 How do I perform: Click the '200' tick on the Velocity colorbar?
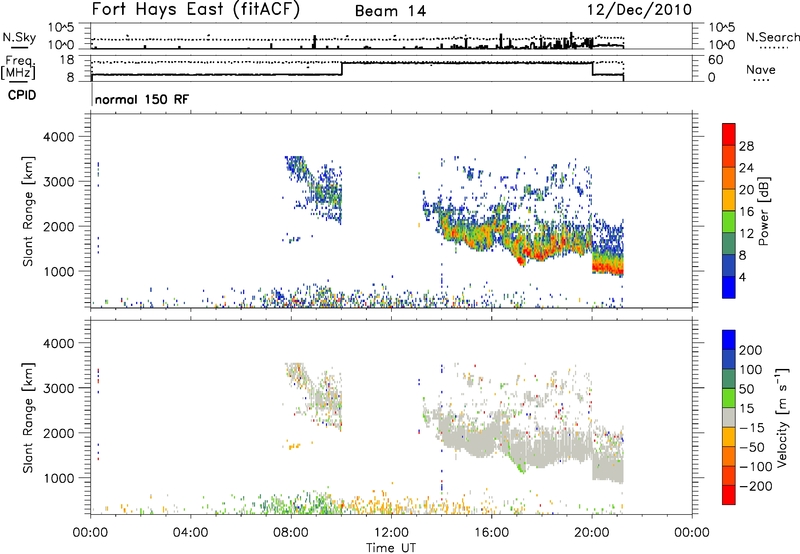point(750,350)
